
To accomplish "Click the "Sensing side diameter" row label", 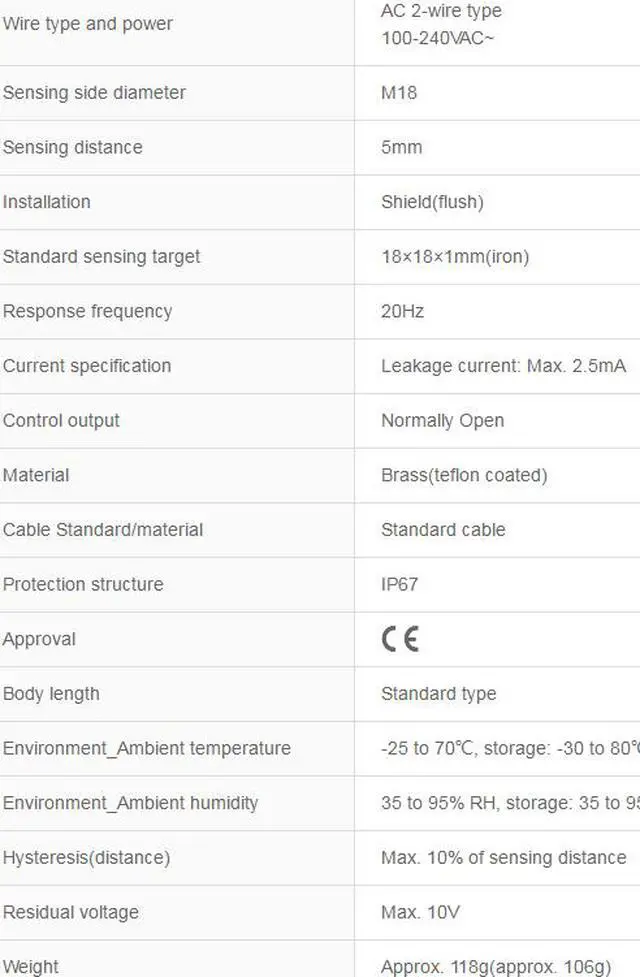I will [94, 93].
